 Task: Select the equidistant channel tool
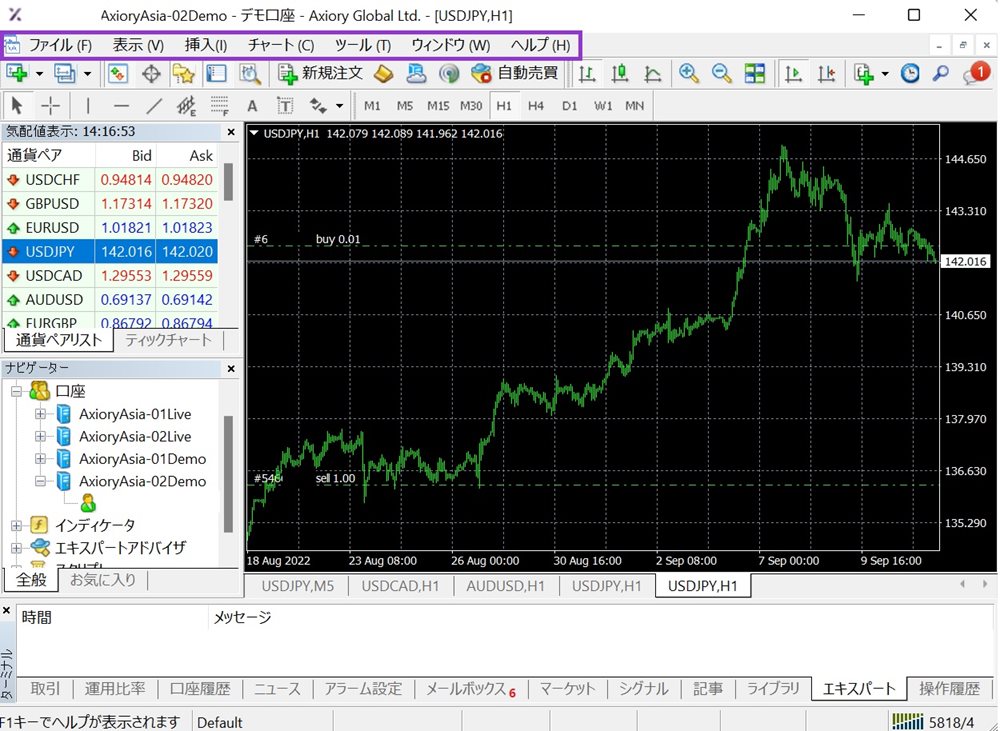coord(186,105)
